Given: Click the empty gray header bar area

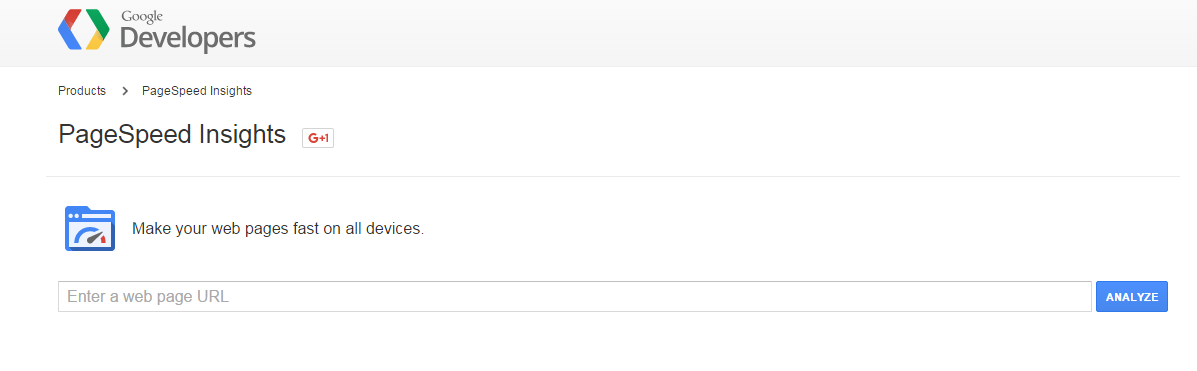Looking at the screenshot, I should [x=725, y=33].
